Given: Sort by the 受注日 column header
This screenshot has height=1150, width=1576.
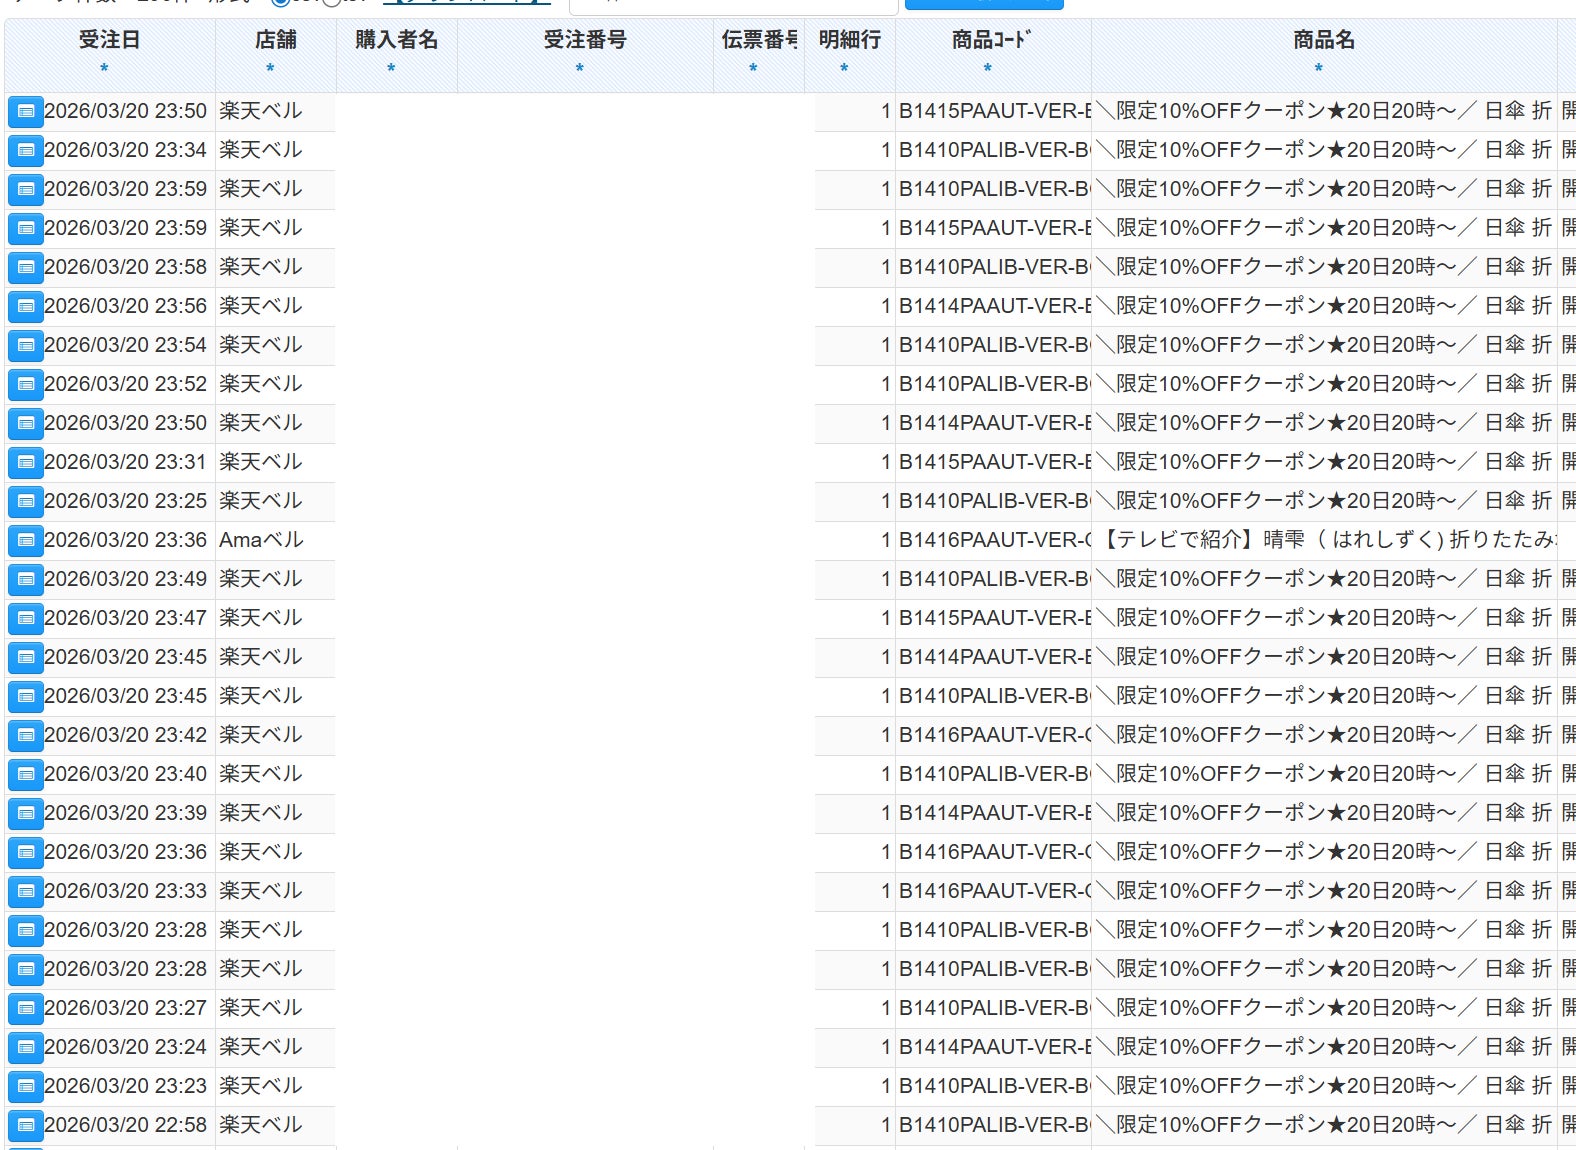Looking at the screenshot, I should pyautogui.click(x=109, y=40).
